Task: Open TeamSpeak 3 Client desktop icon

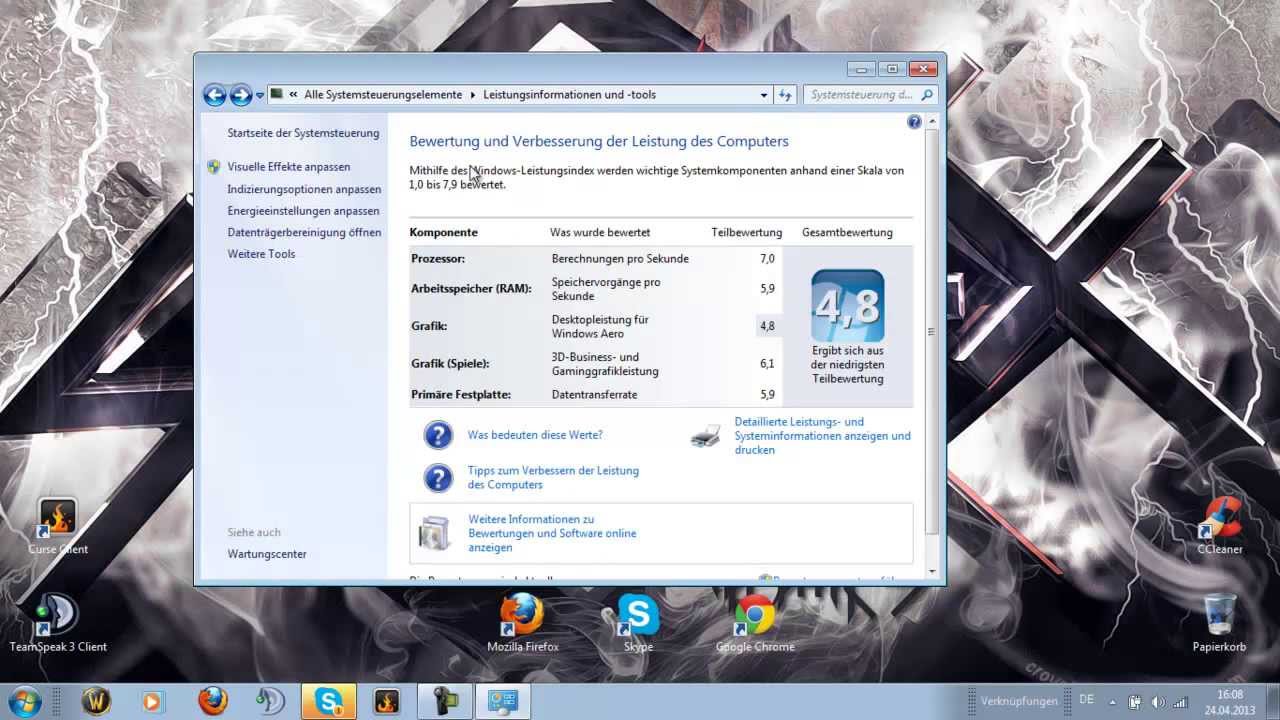Action: point(58,623)
